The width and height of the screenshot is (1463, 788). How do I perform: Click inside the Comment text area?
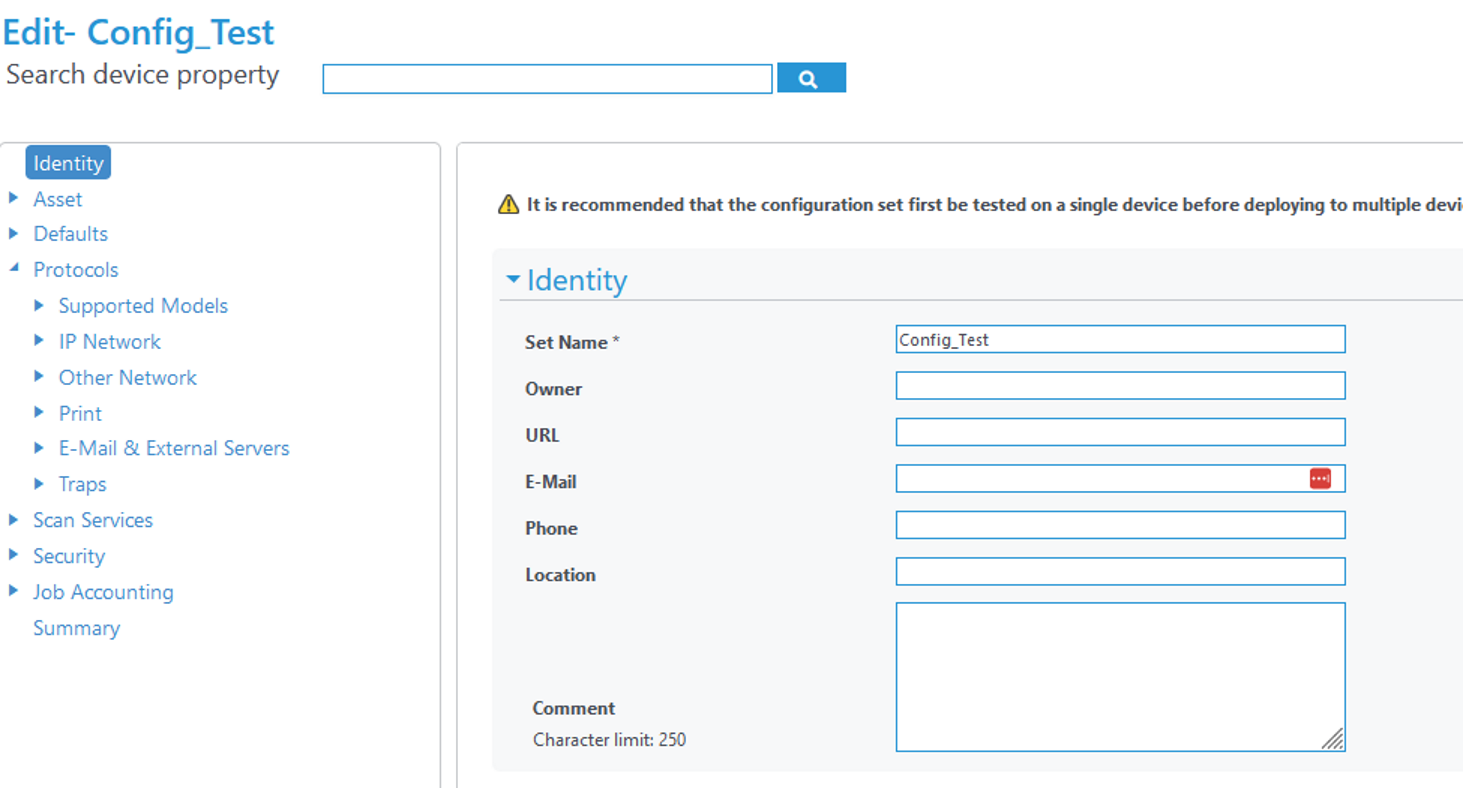[1120, 676]
